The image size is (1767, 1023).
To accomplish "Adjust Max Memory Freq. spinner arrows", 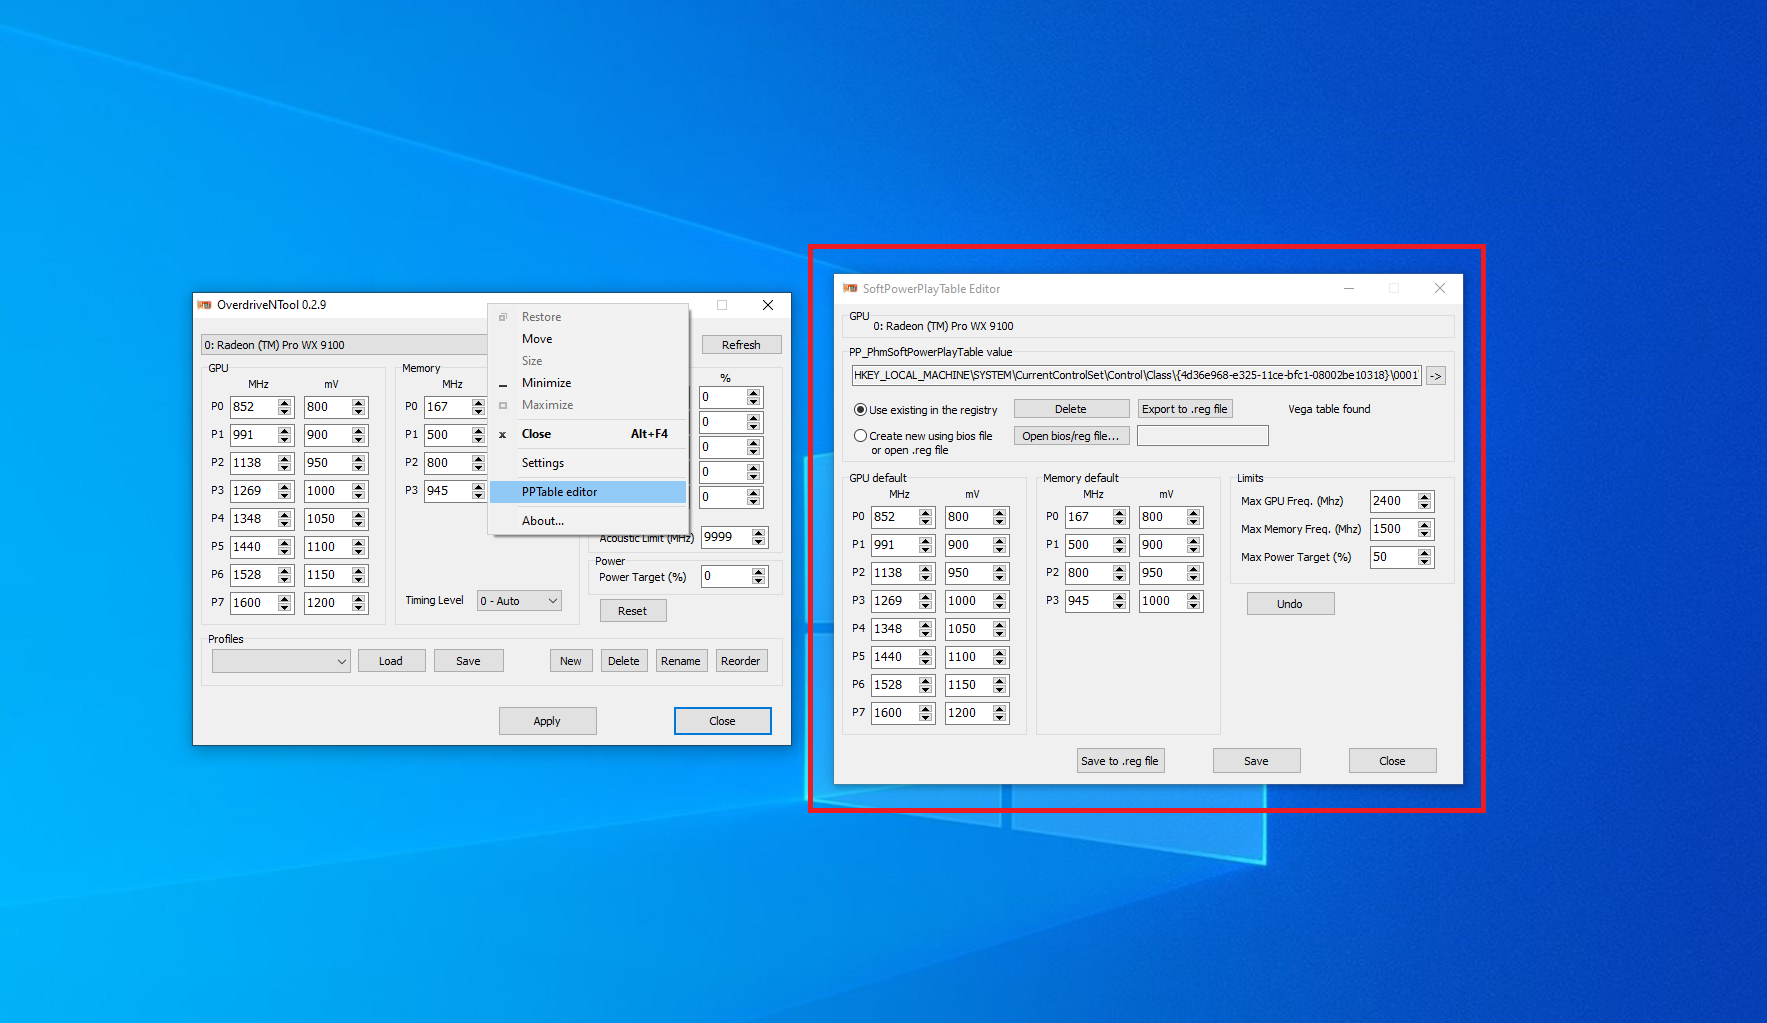I will (x=1425, y=529).
